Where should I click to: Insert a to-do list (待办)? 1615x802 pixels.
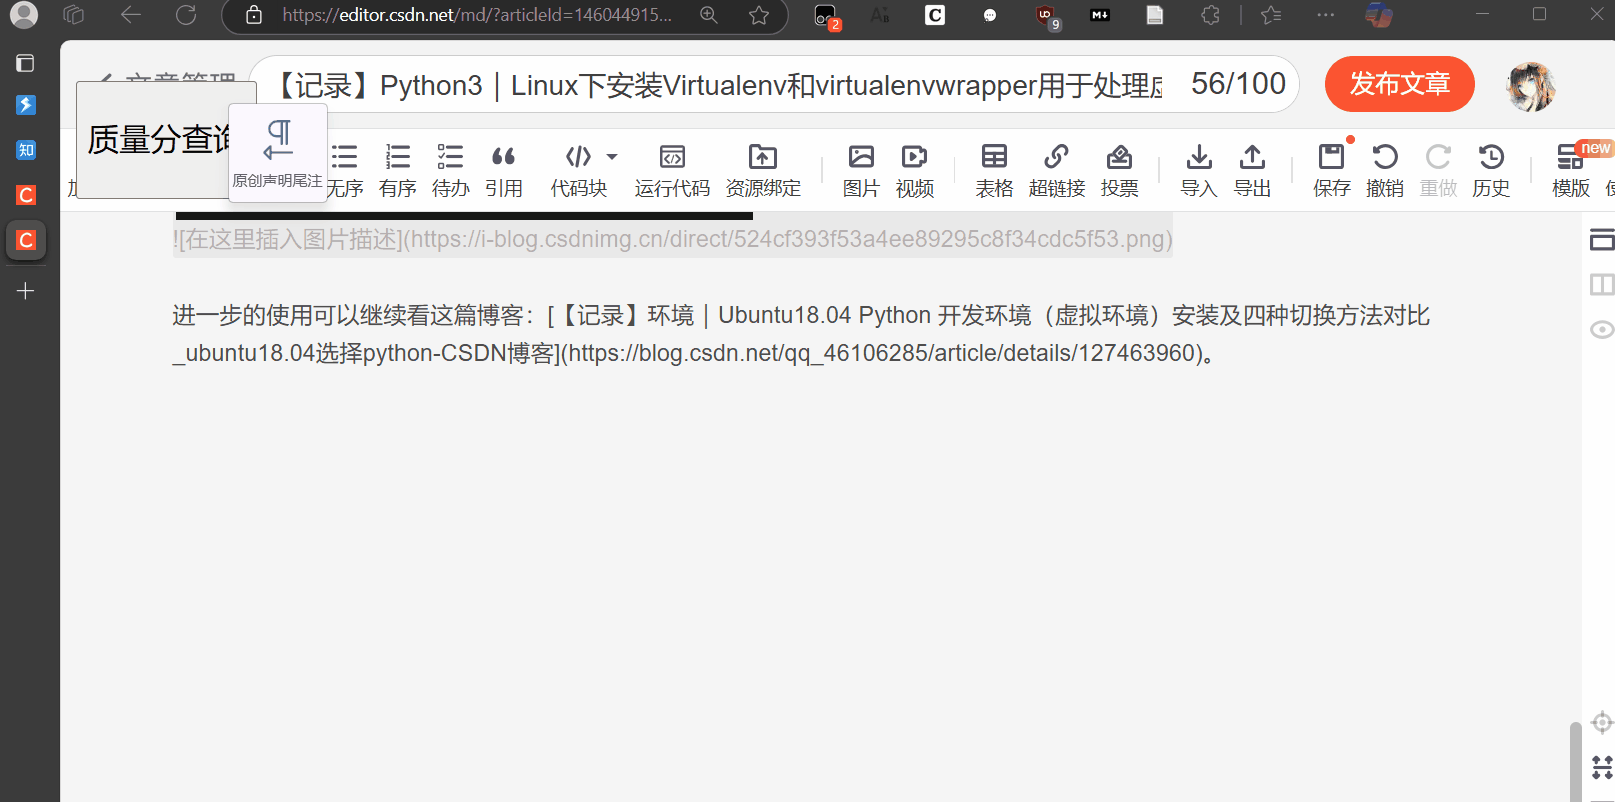451,171
